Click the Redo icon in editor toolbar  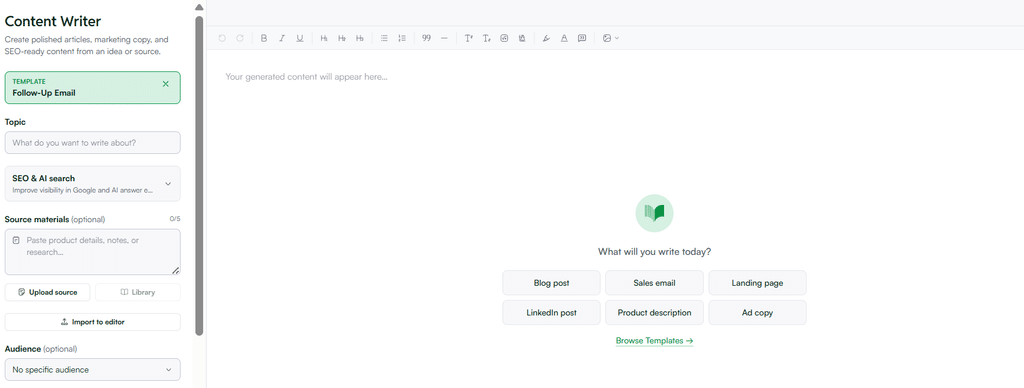coord(240,39)
